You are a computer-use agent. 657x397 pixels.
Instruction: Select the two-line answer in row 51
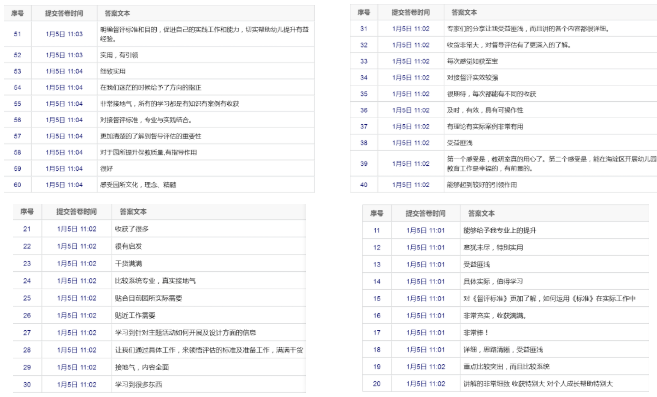(204, 34)
